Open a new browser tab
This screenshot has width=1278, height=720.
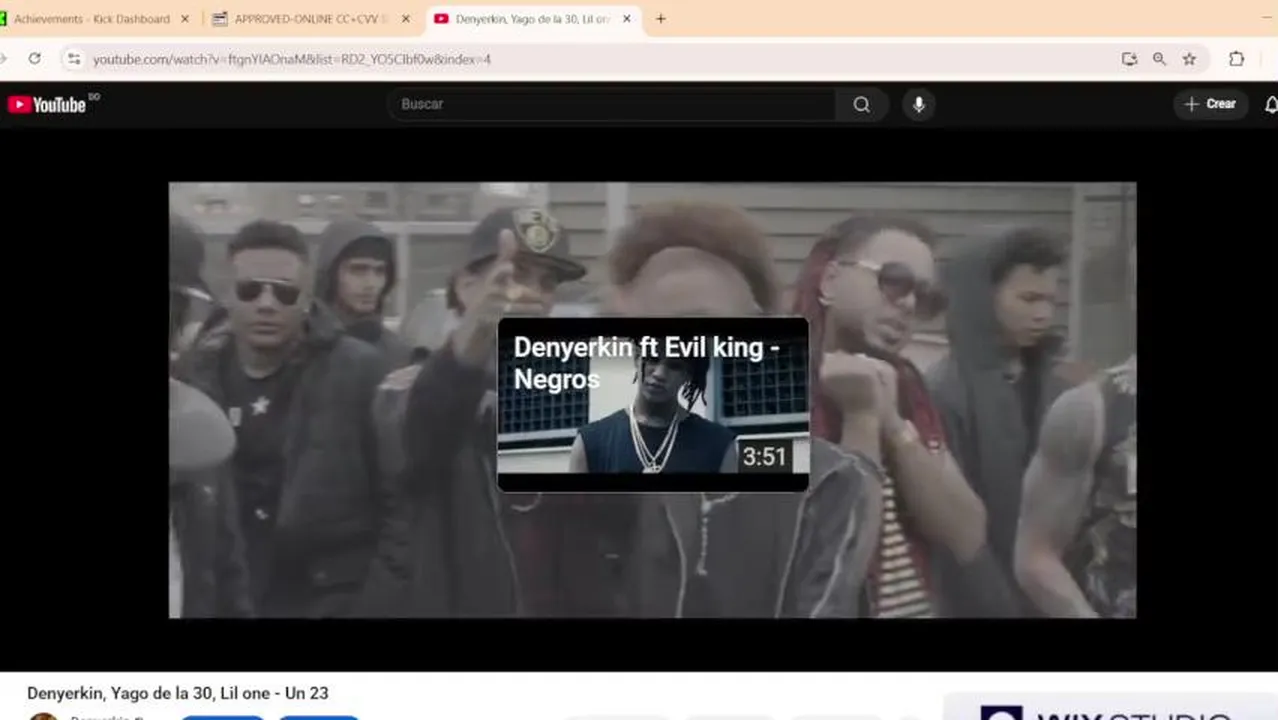tap(661, 19)
